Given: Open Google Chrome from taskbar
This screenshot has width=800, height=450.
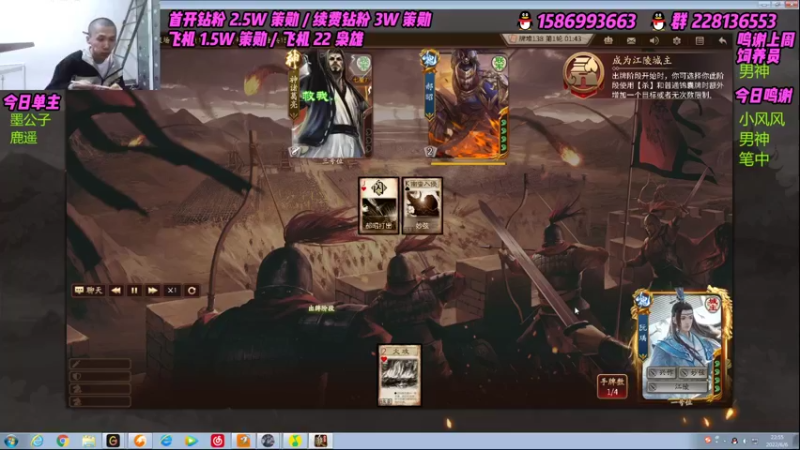Looking at the screenshot, I should (63, 441).
